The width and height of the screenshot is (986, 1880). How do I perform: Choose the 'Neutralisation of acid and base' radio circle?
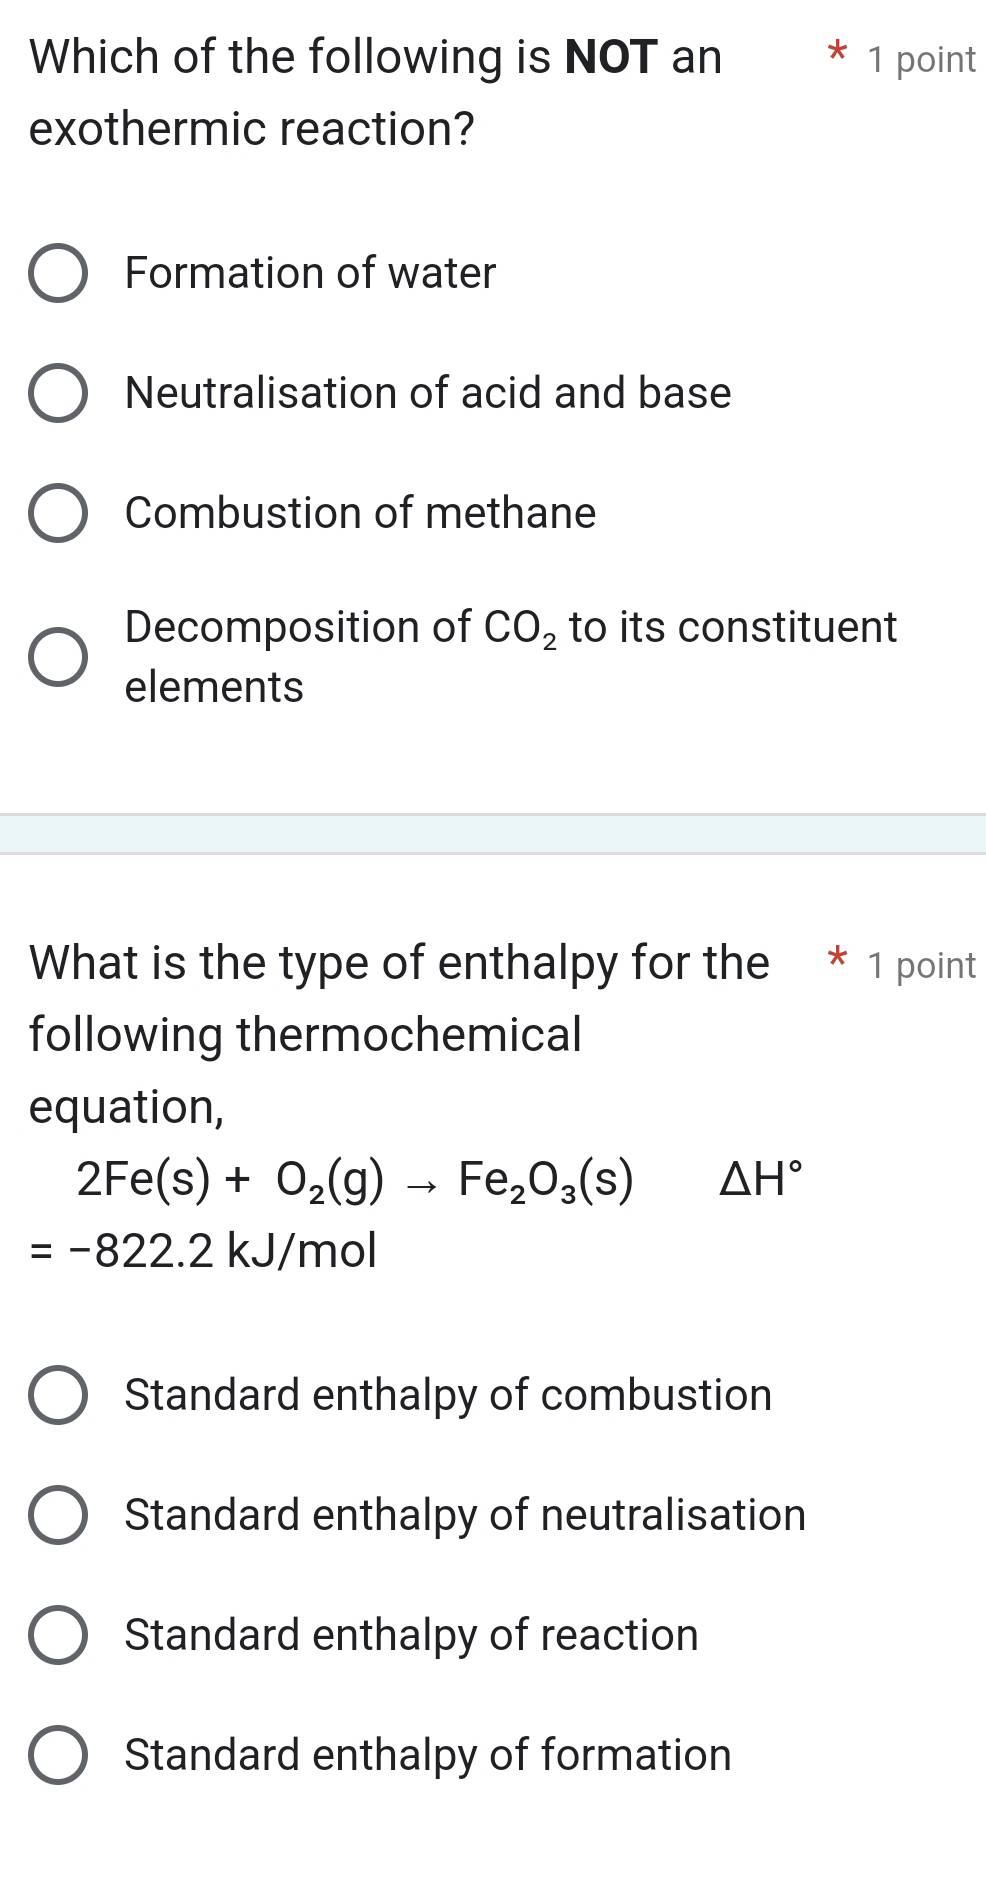(57, 393)
